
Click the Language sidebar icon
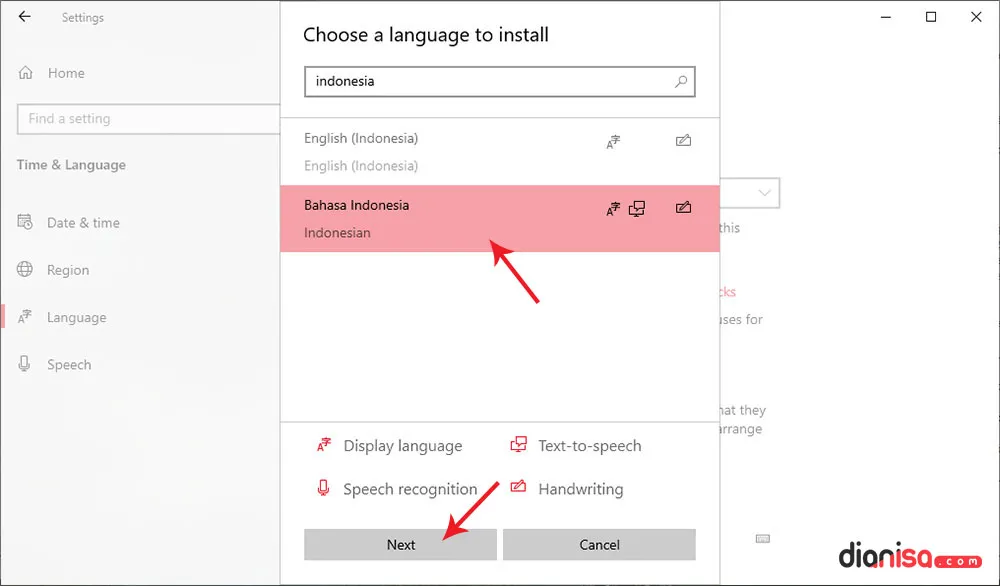tap(26, 317)
